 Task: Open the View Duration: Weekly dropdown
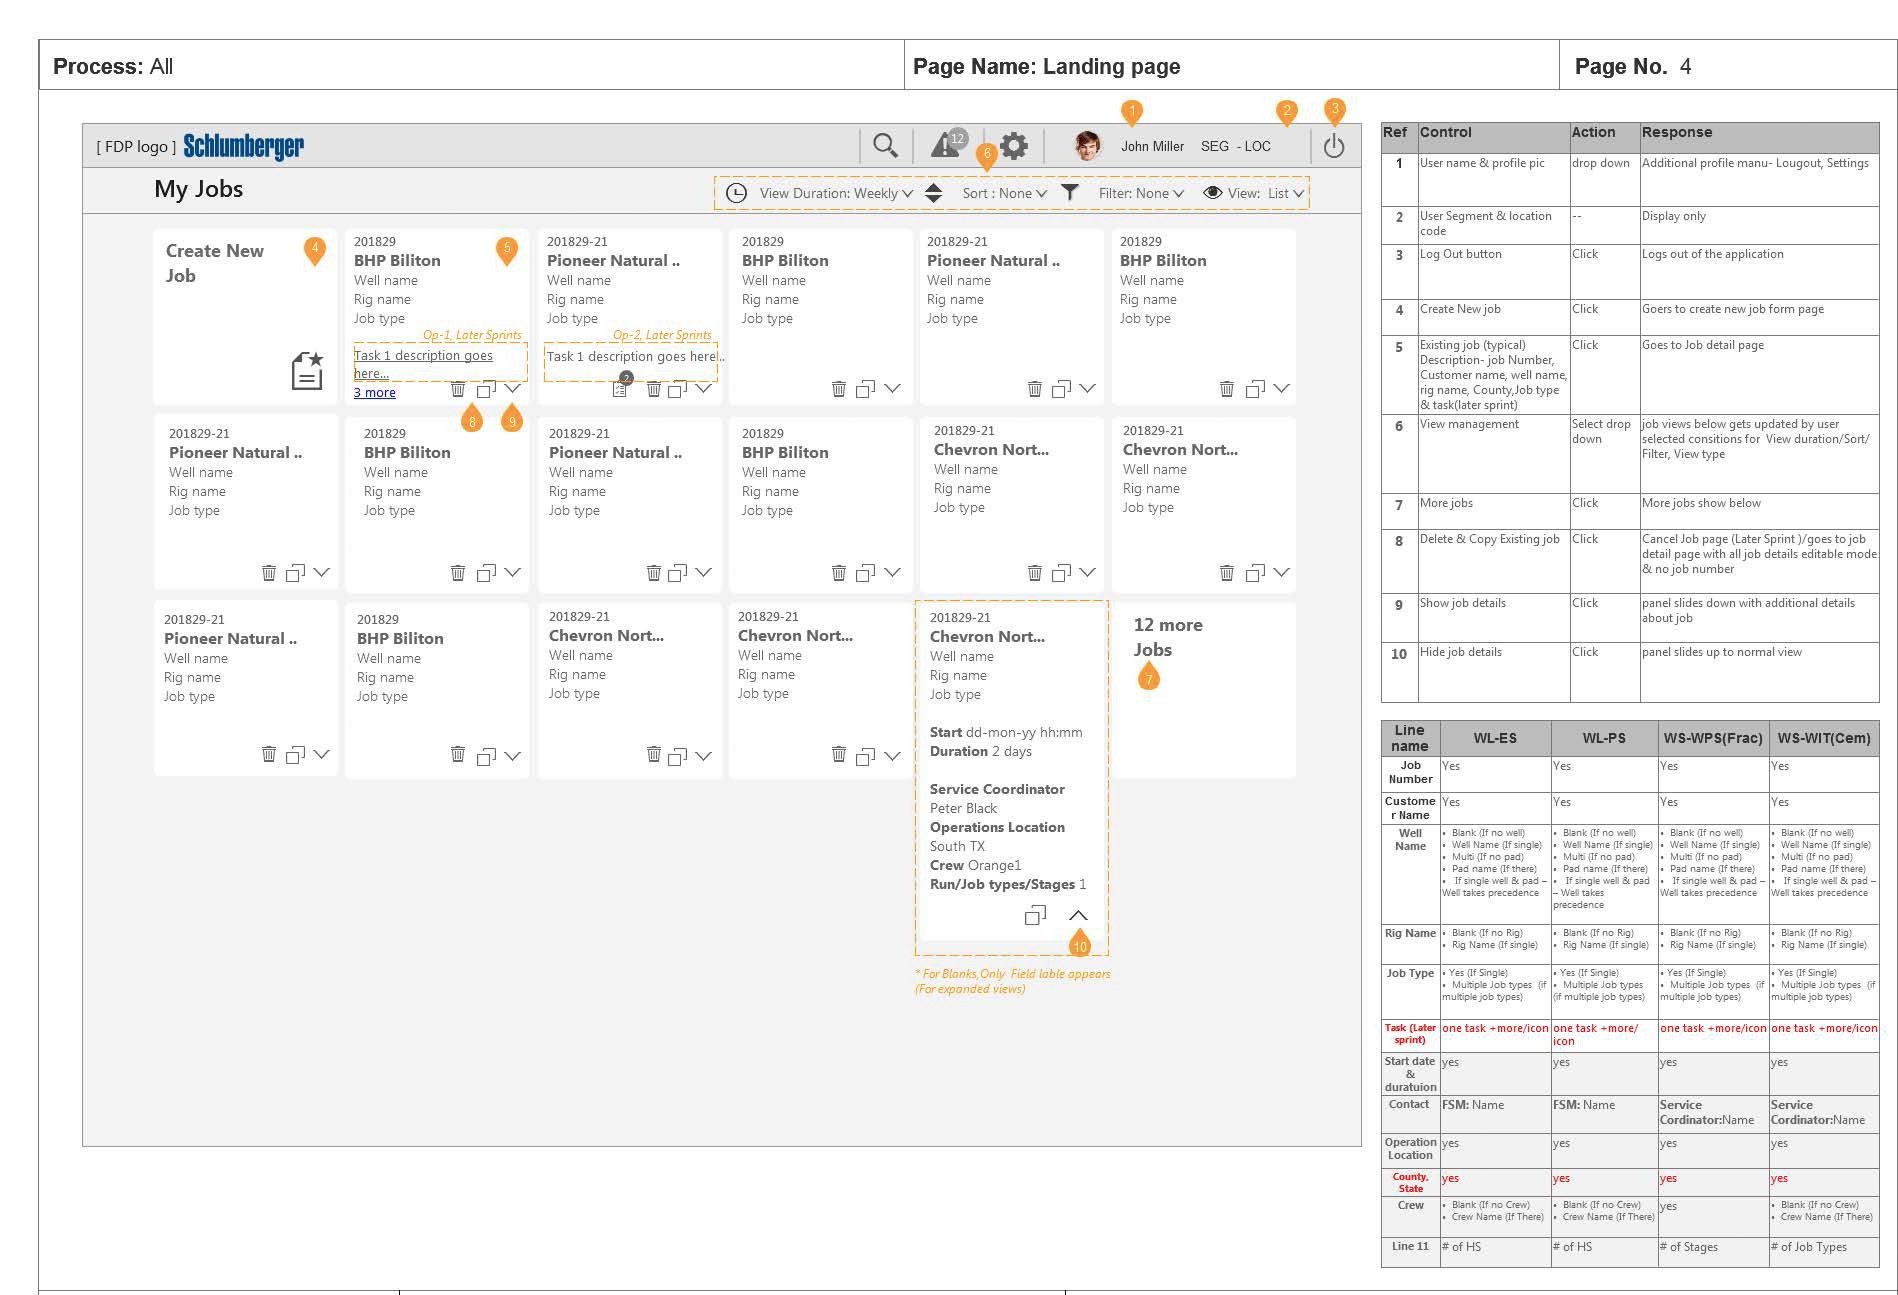coord(835,193)
